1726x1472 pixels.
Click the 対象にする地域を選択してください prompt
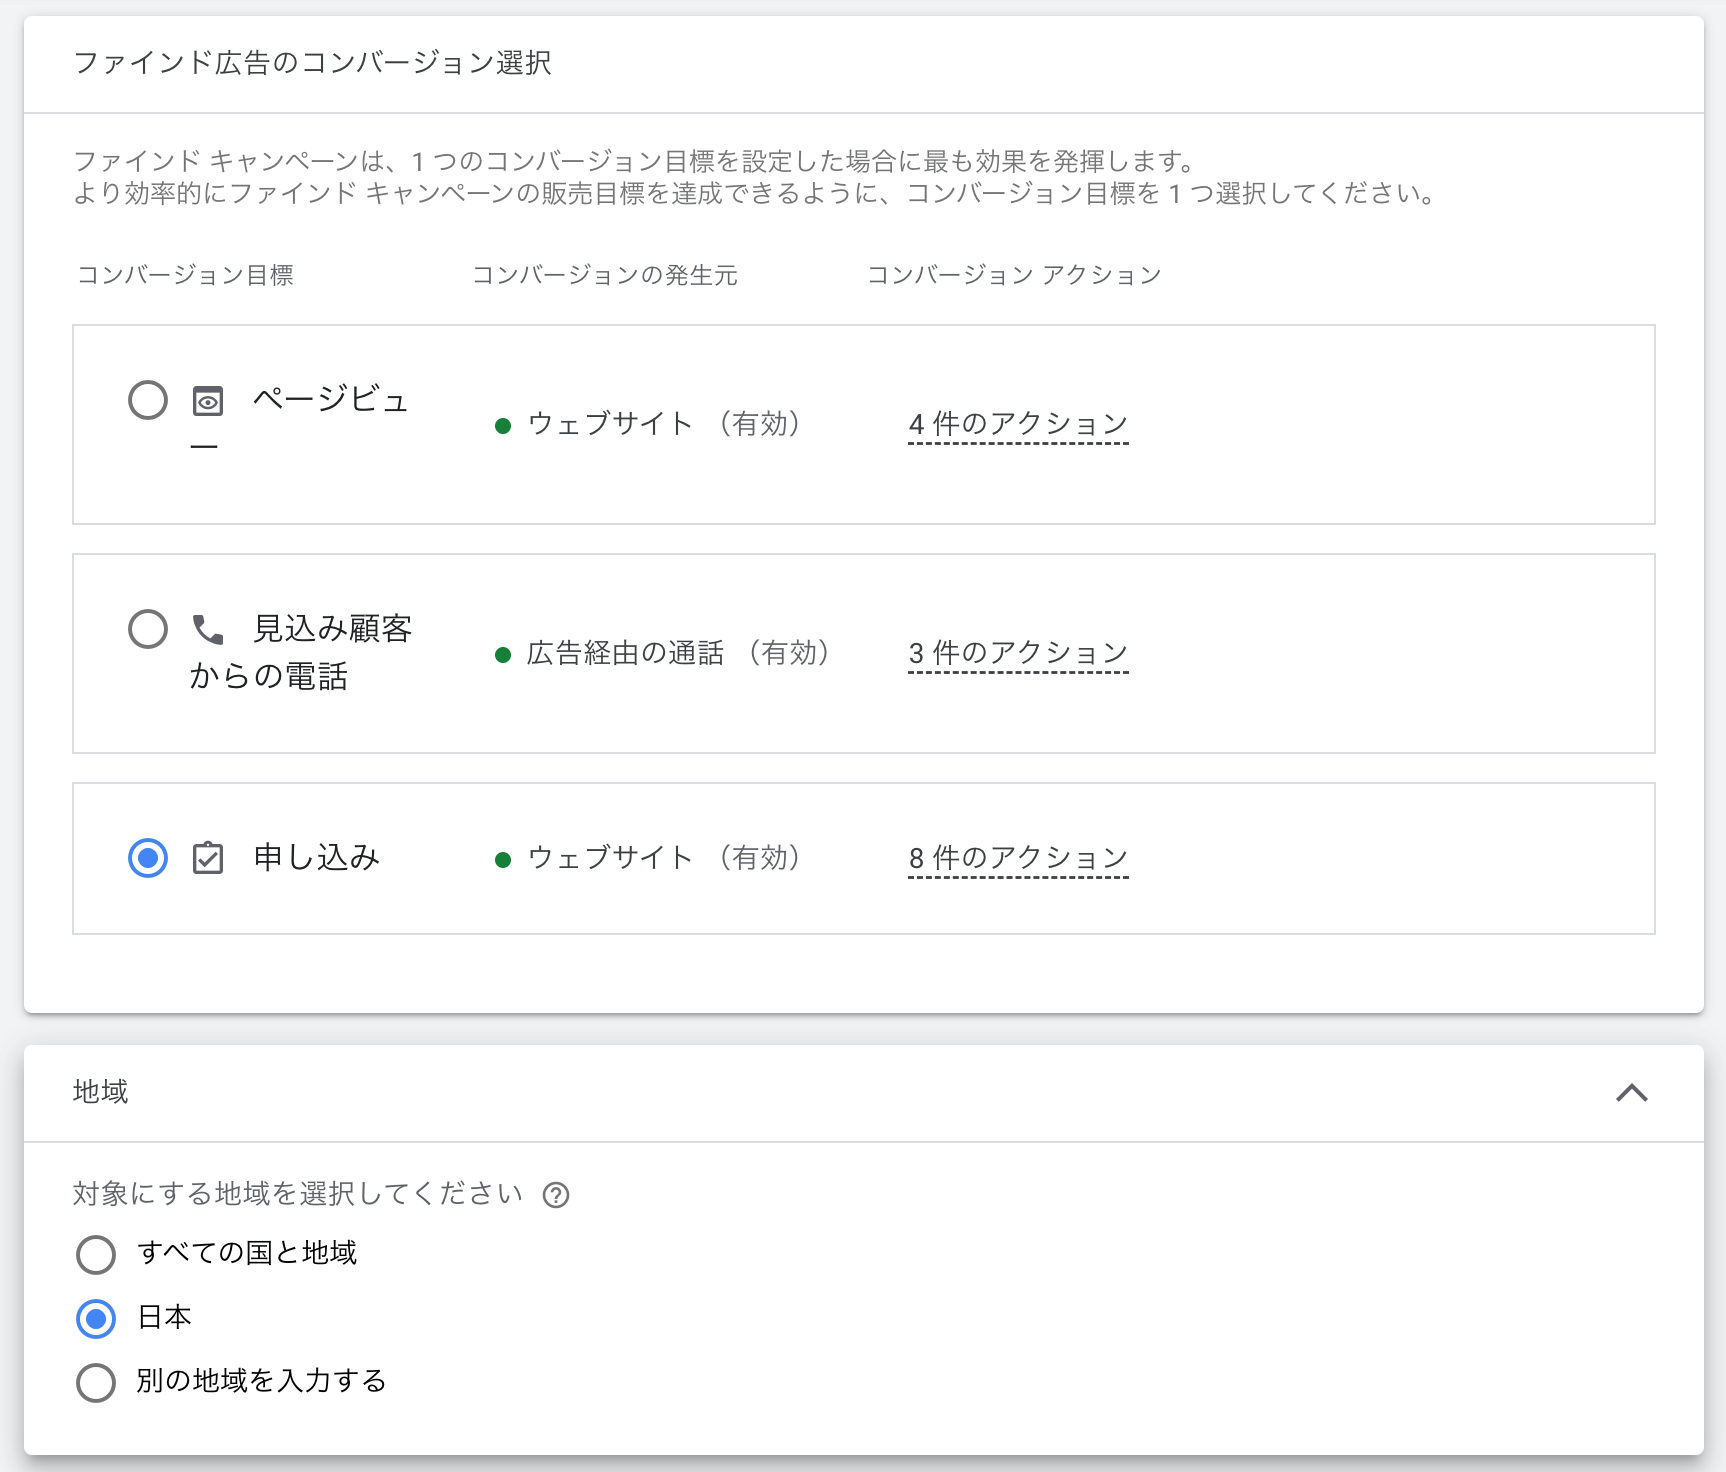coord(298,1194)
